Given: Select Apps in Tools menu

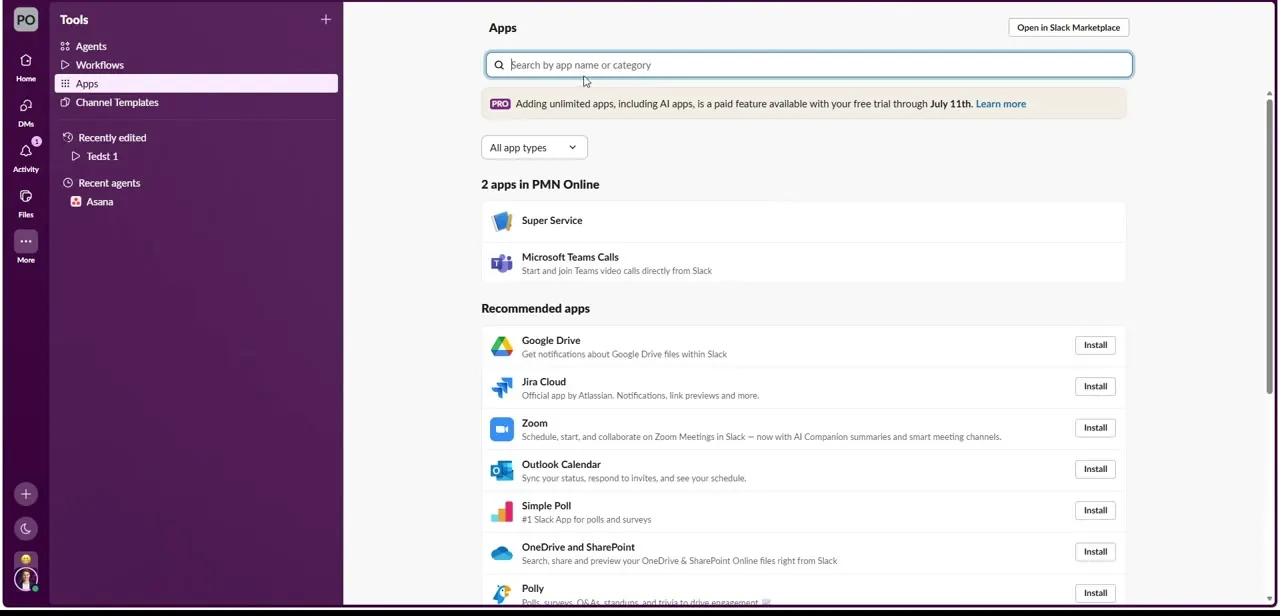Looking at the screenshot, I should pos(196,84).
